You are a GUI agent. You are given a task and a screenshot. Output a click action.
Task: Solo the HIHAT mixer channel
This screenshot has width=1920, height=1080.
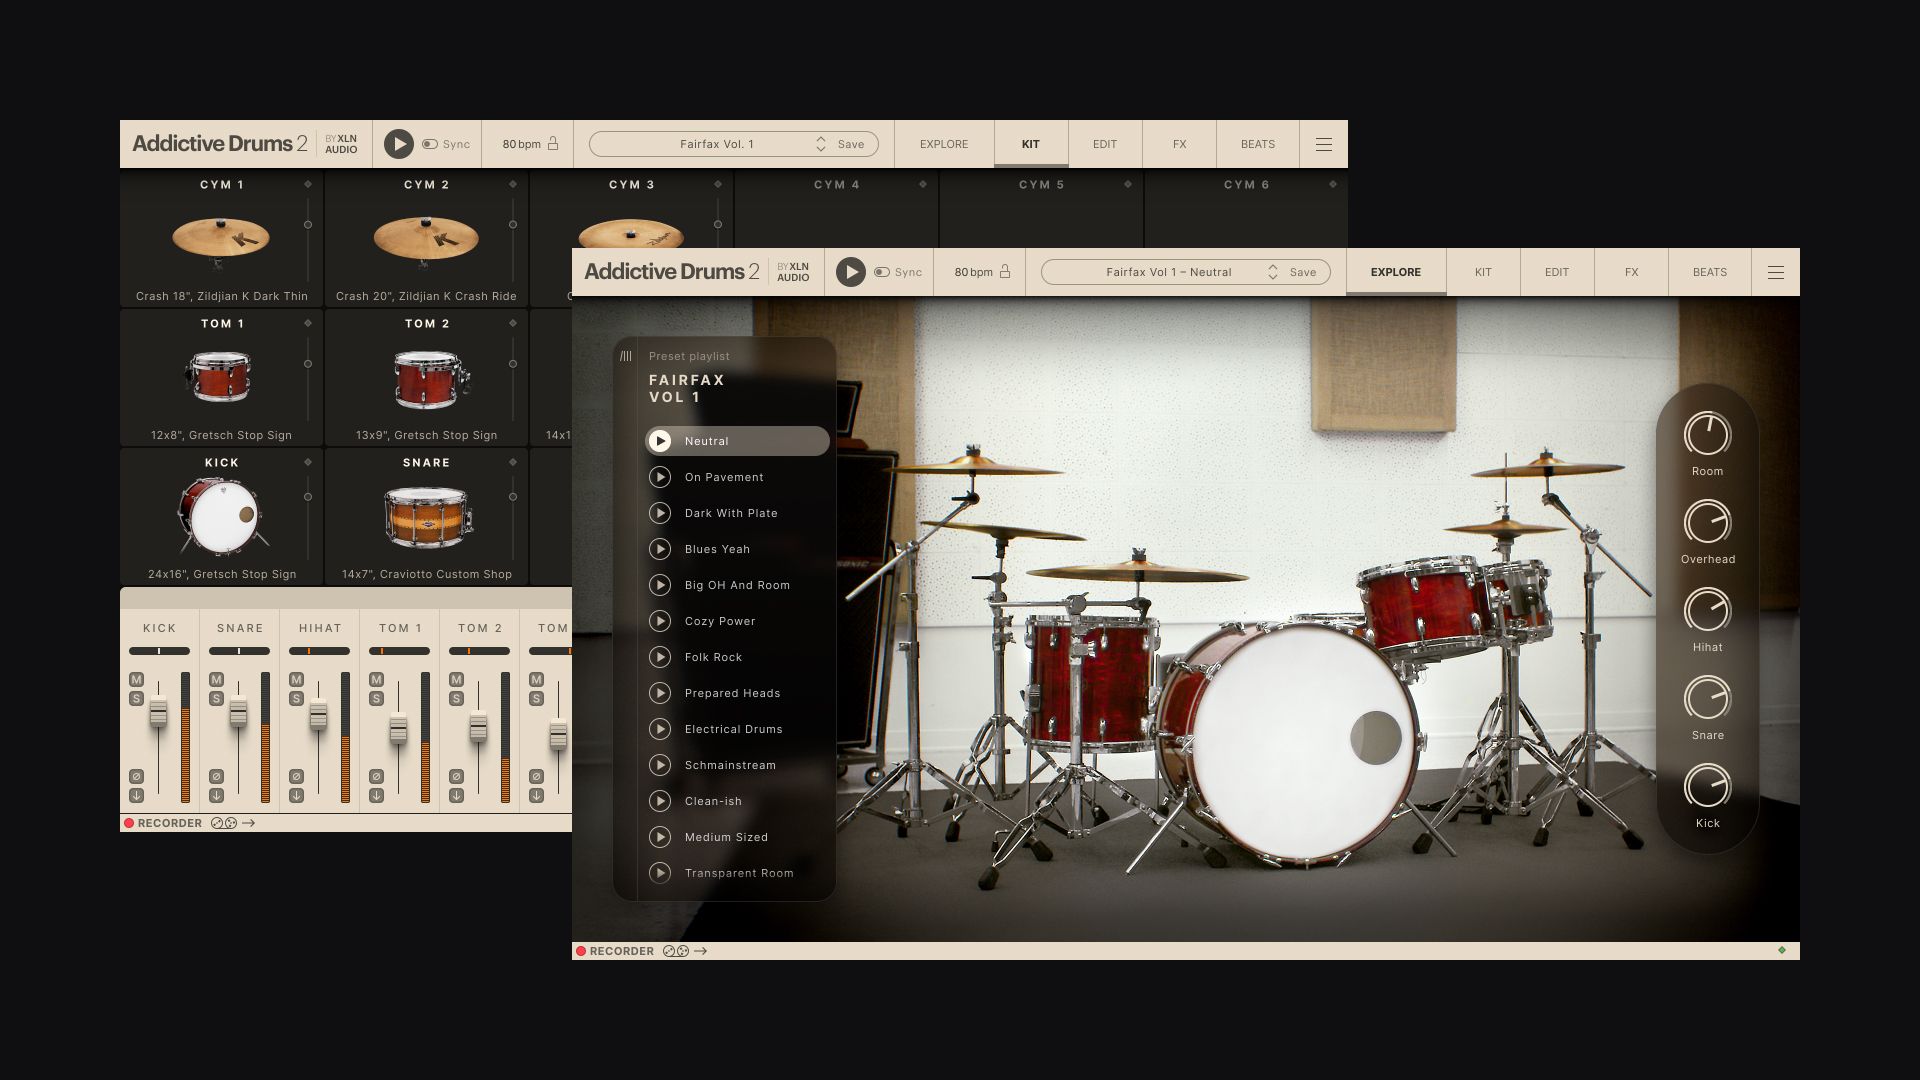coord(296,698)
